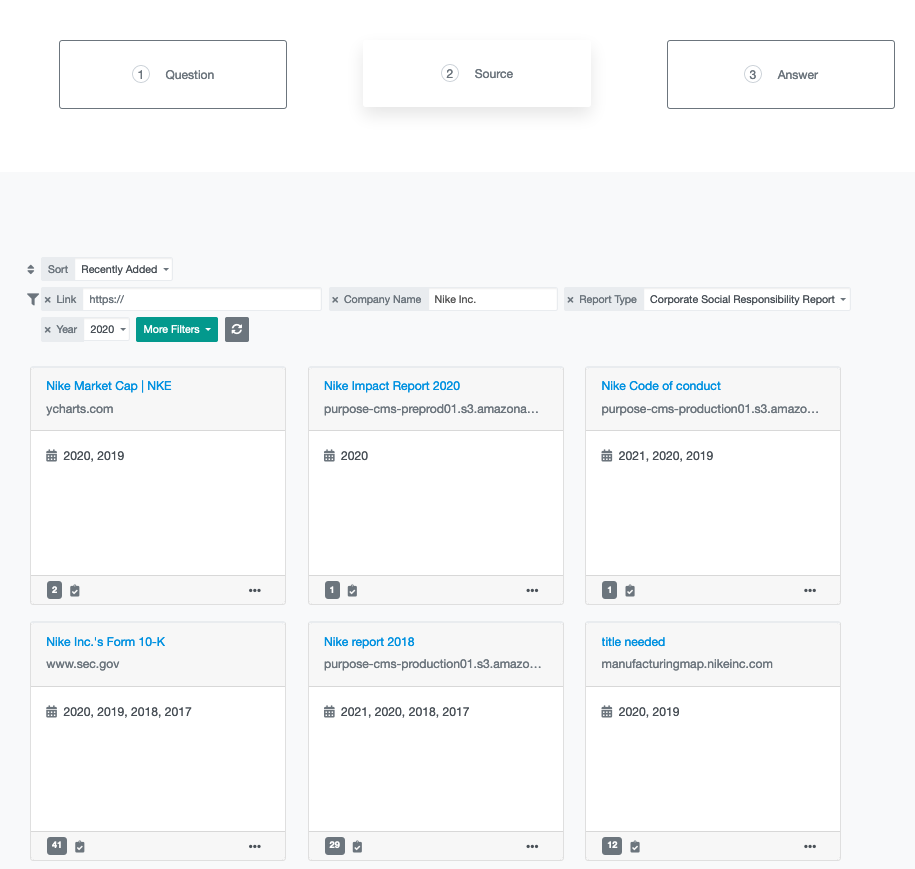Click clipboard icon on Form 10-K card
Viewport: 915px width, 869px height.
coord(80,846)
